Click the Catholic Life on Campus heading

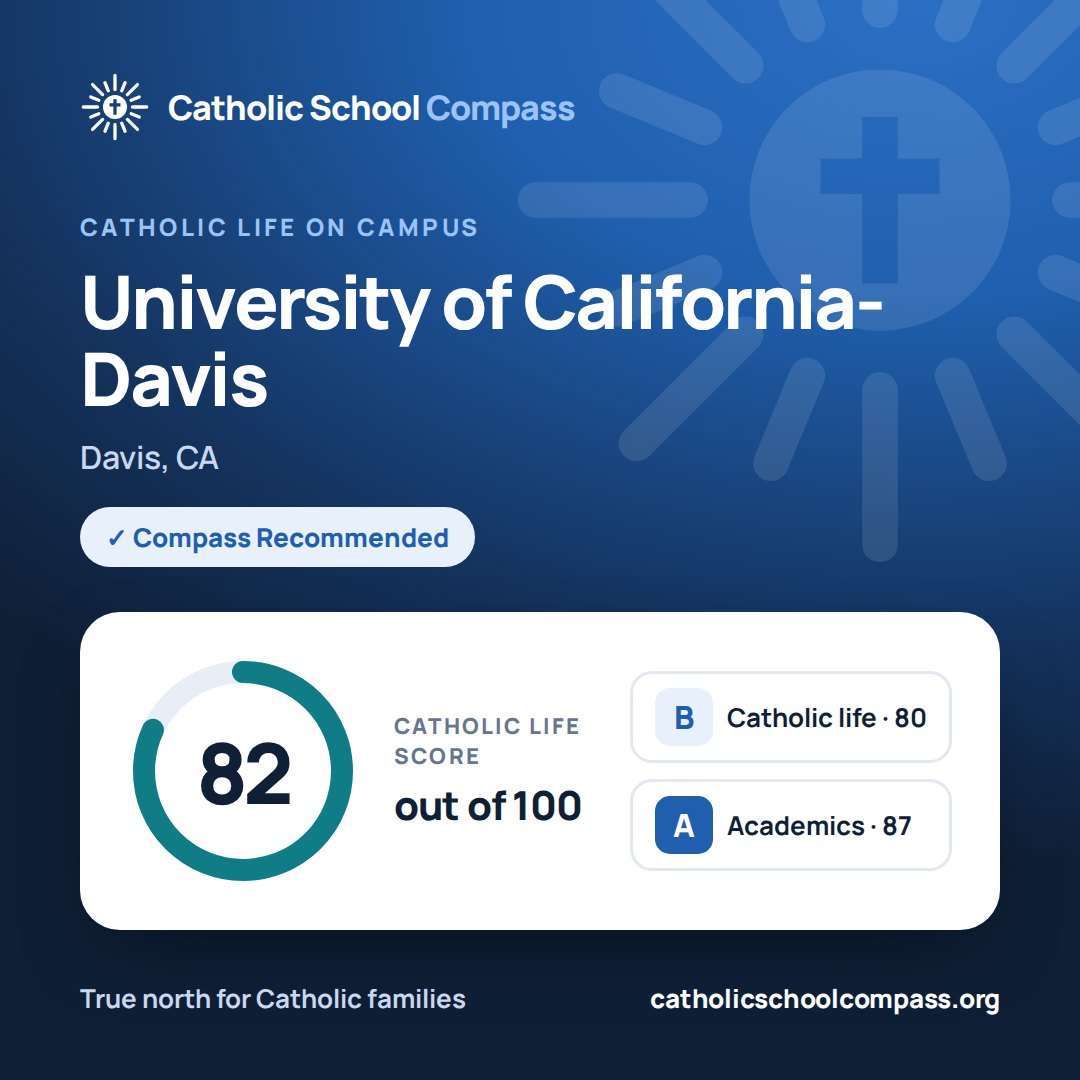(279, 227)
